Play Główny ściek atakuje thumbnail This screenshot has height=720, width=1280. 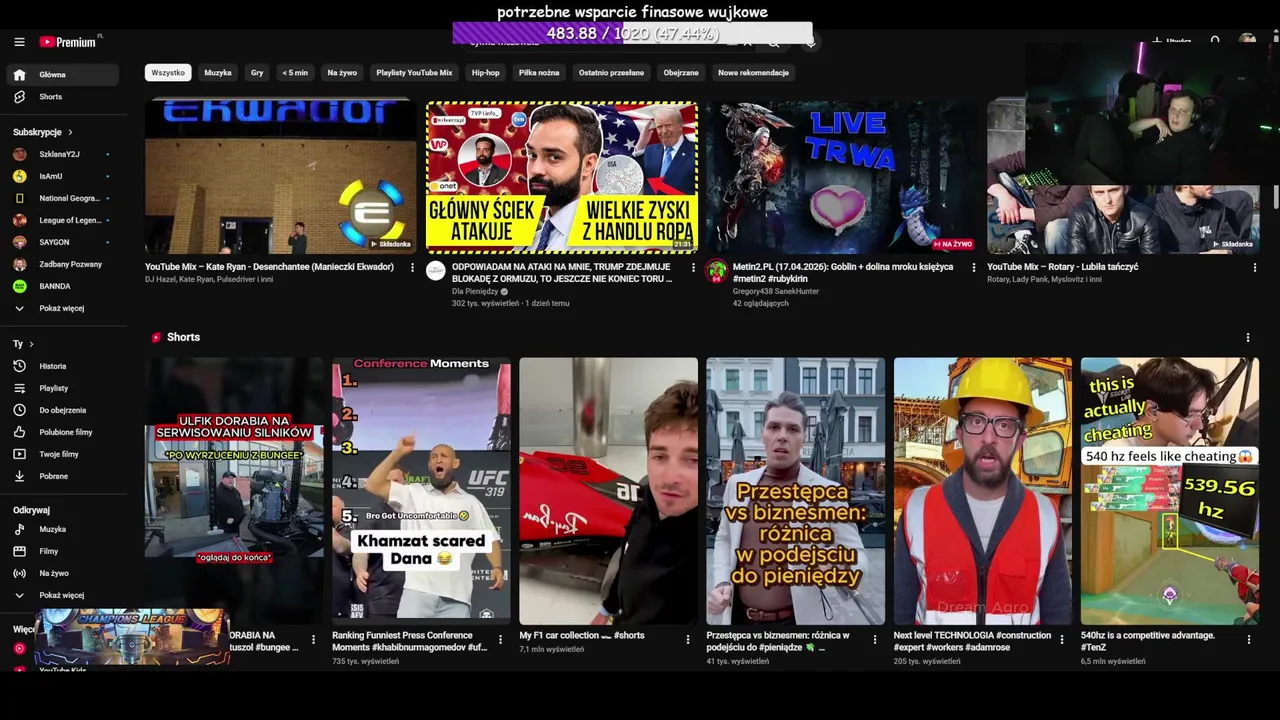pos(562,177)
